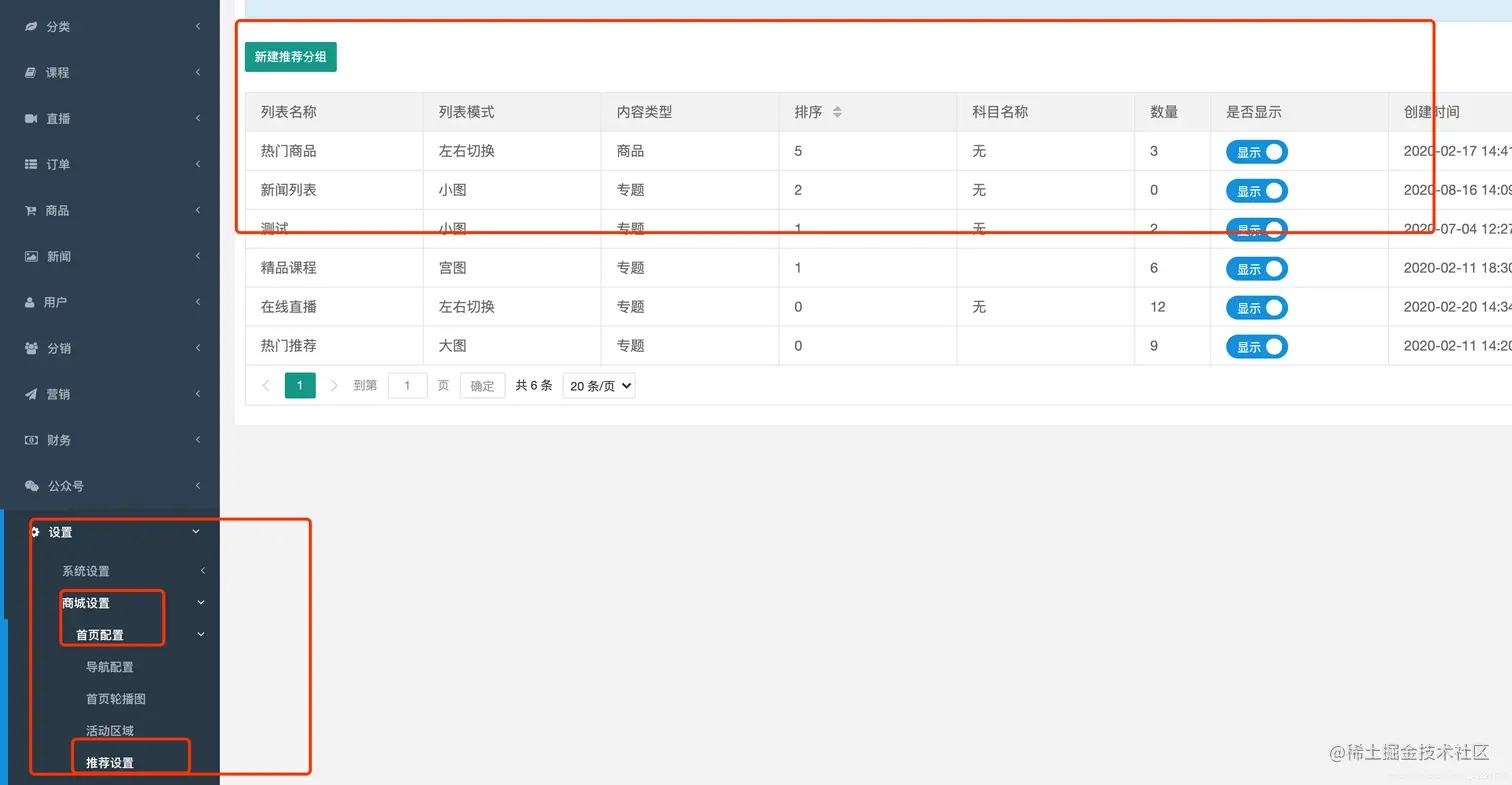Viewport: 1512px width, 785px height.
Task: Click the page number input field
Action: [408, 386]
